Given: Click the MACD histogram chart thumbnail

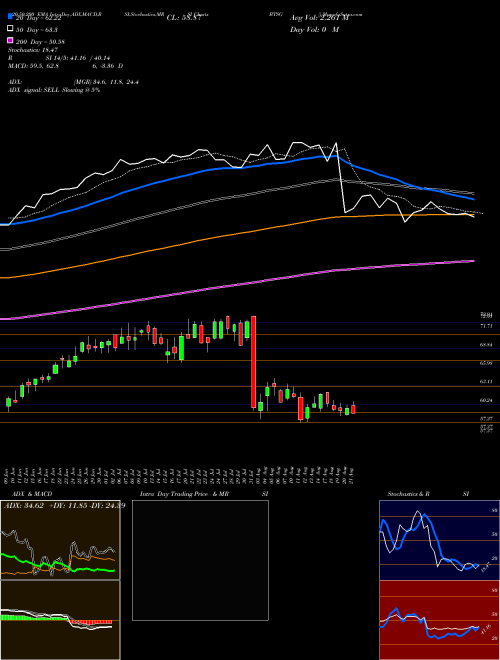Looking at the screenshot, I should 60,620.
